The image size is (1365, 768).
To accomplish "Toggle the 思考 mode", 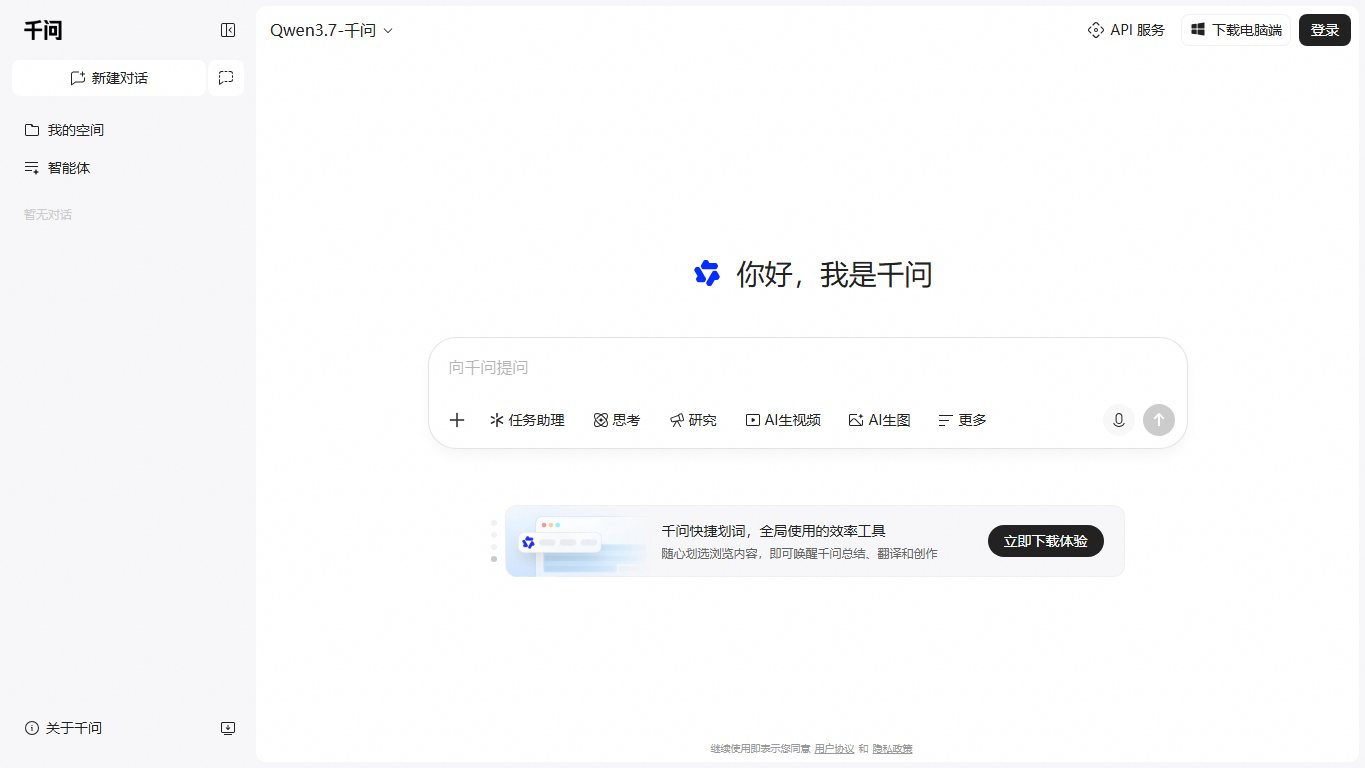I will [617, 420].
